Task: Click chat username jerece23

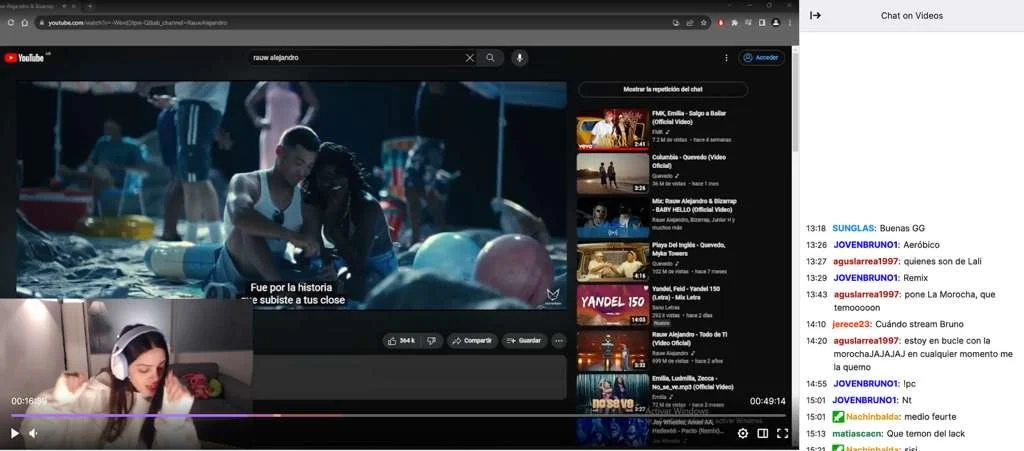Action: pos(851,324)
